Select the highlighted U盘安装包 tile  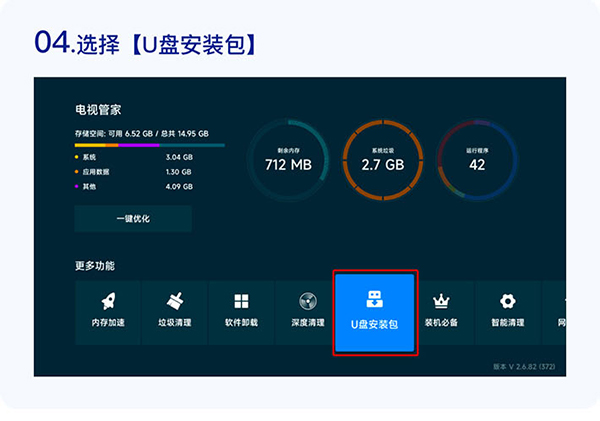[x=375, y=312]
